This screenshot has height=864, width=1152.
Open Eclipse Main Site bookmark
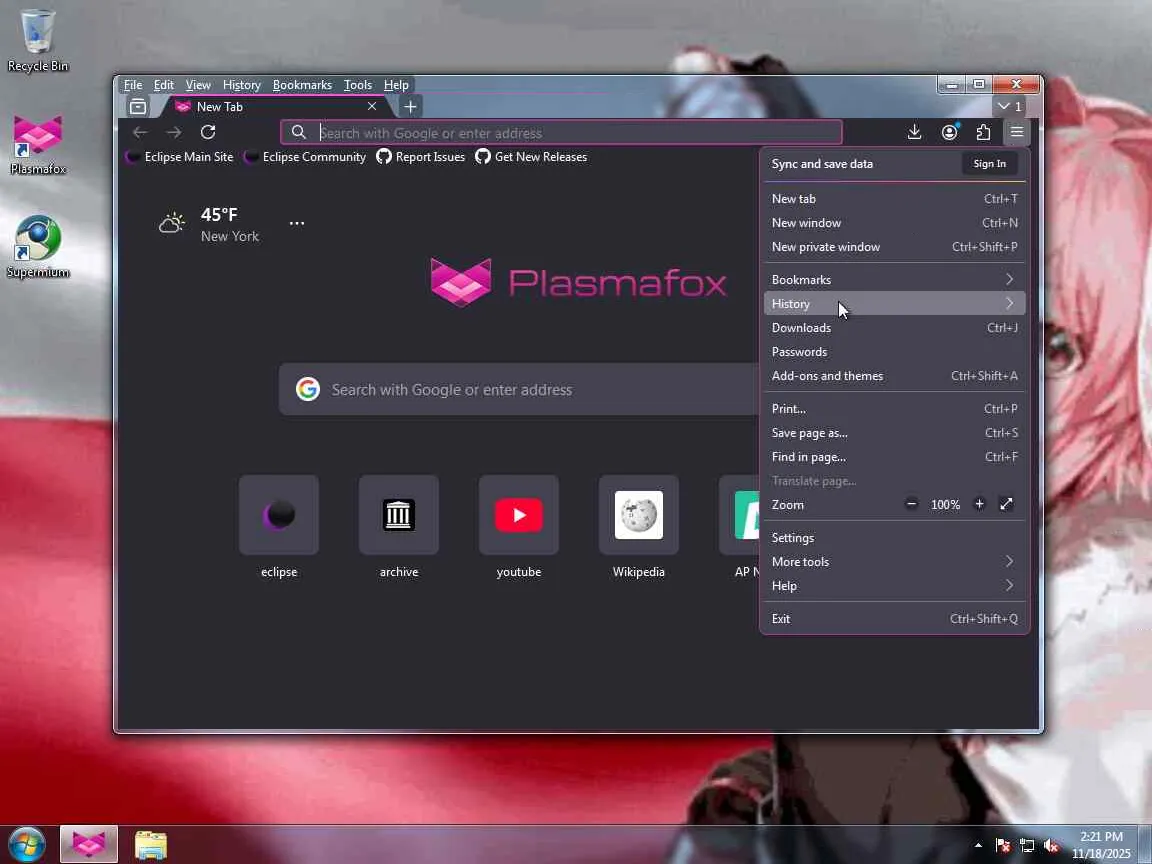[180, 156]
